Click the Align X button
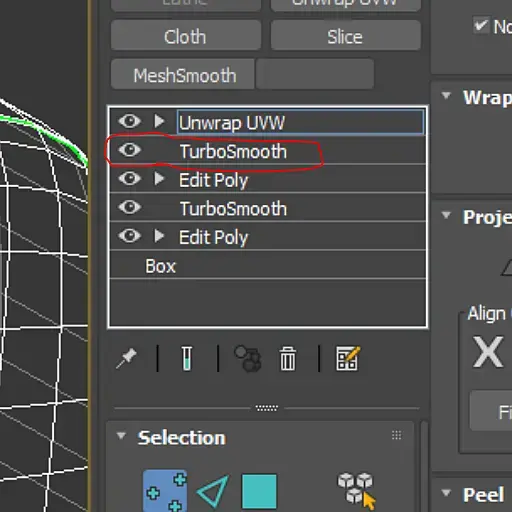Image resolution: width=512 pixels, height=512 pixels. pos(488,352)
